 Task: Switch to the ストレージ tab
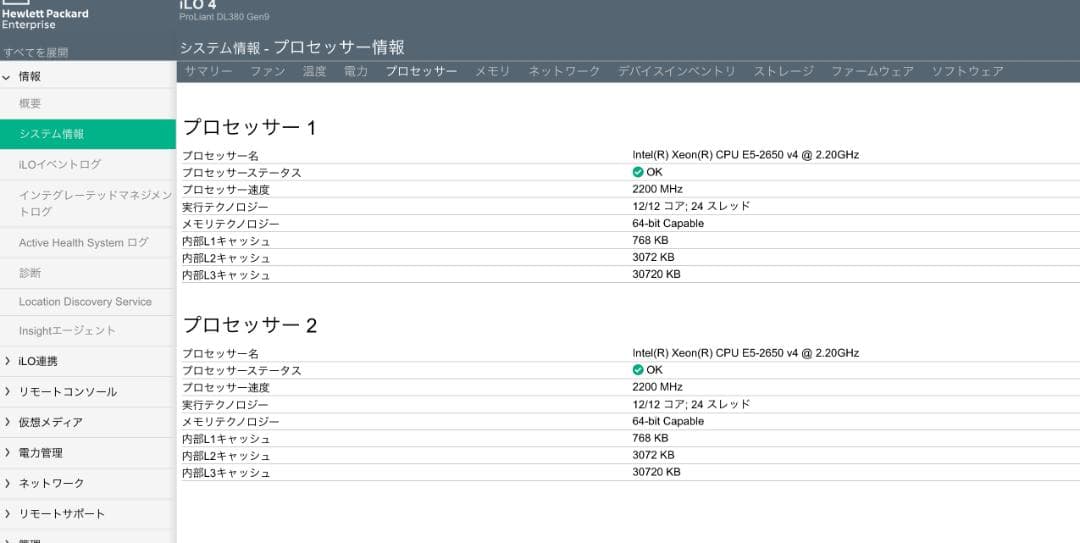(783, 71)
